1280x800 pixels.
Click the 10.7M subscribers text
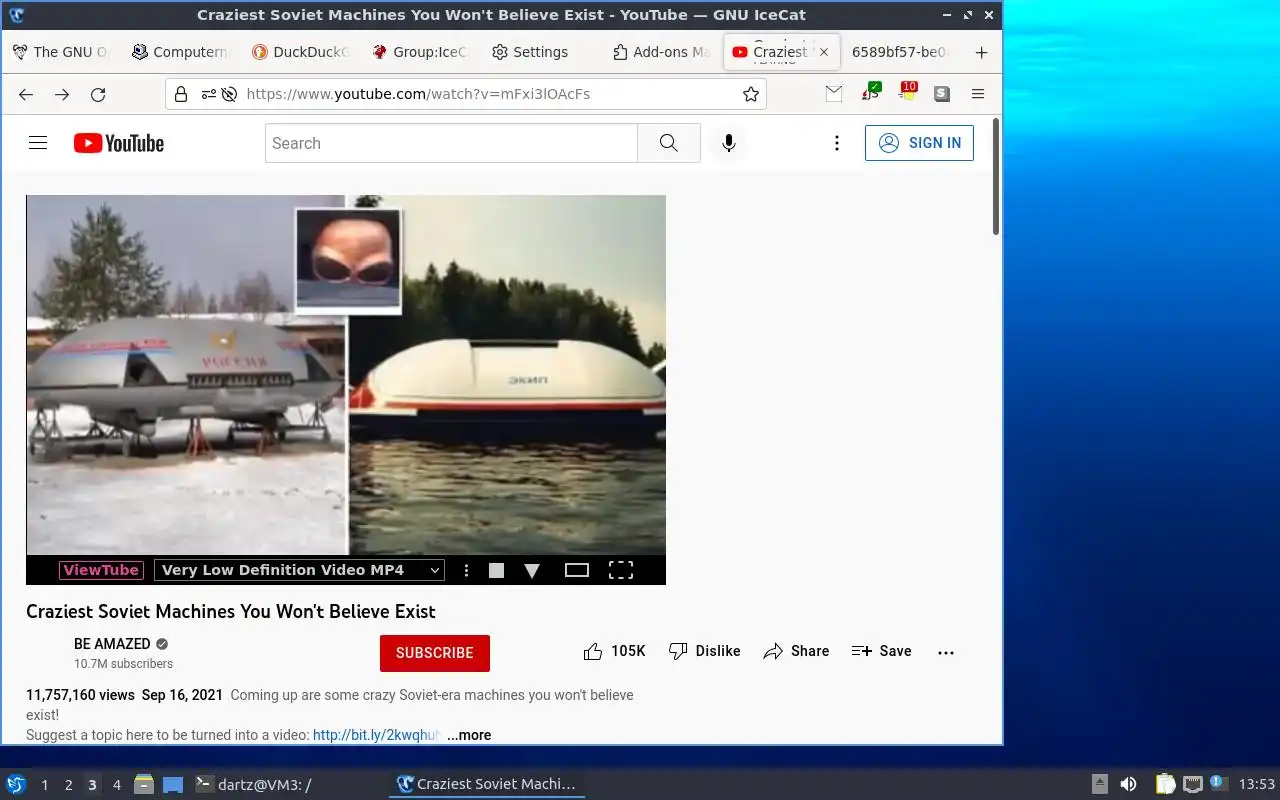coord(123,664)
